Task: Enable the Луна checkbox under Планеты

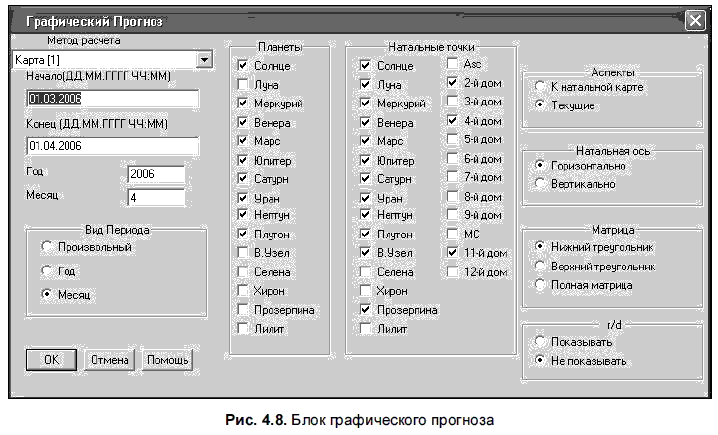Action: coord(243,84)
